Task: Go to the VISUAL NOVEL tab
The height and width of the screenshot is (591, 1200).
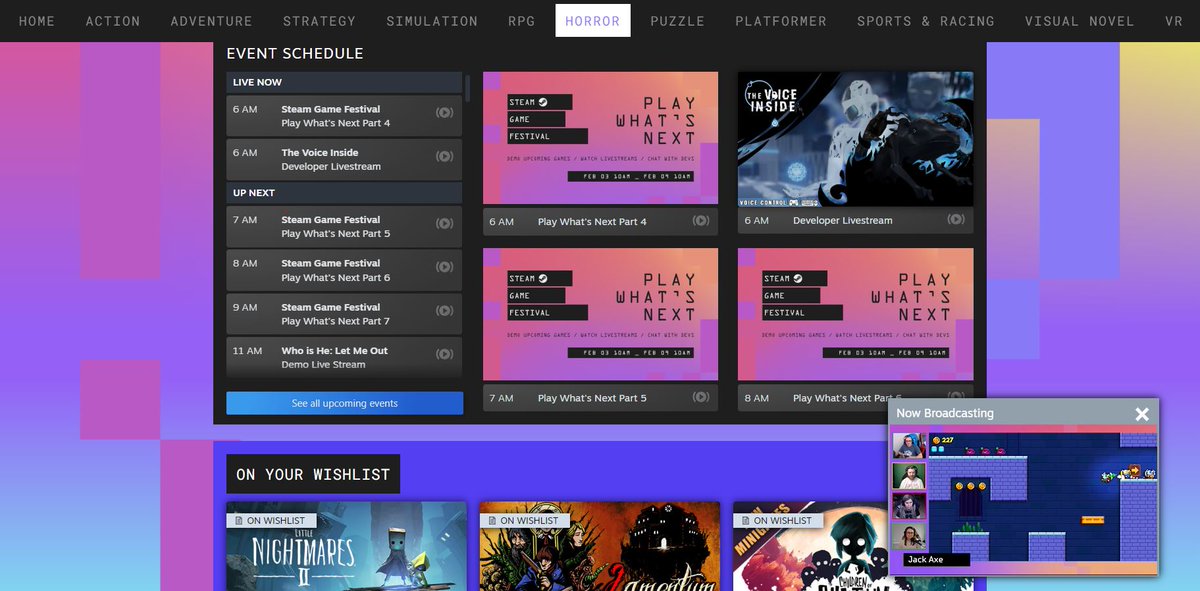Action: 1080,20
